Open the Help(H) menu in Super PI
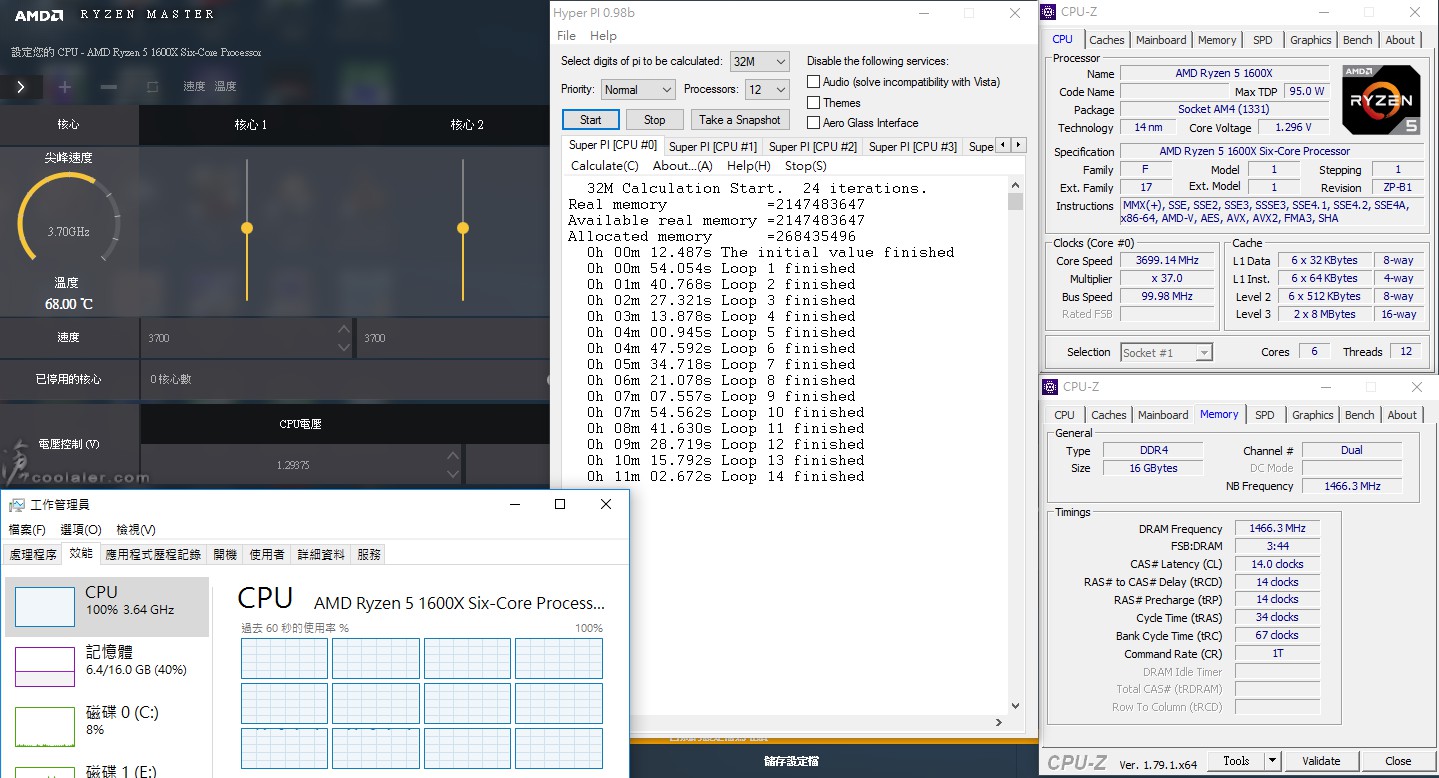 tap(749, 166)
